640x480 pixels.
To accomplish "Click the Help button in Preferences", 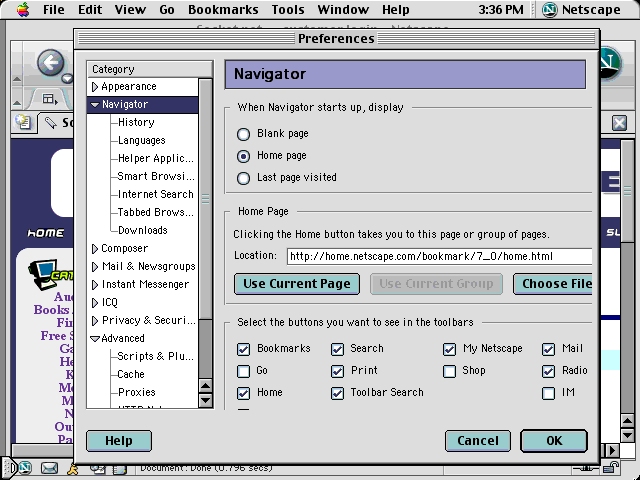I will coord(119,441).
